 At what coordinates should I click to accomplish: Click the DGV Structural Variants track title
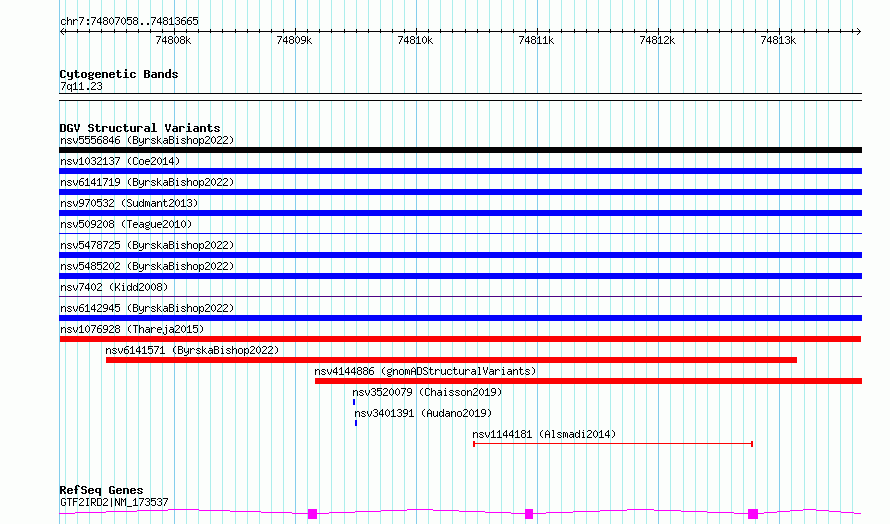pyautogui.click(x=140, y=128)
